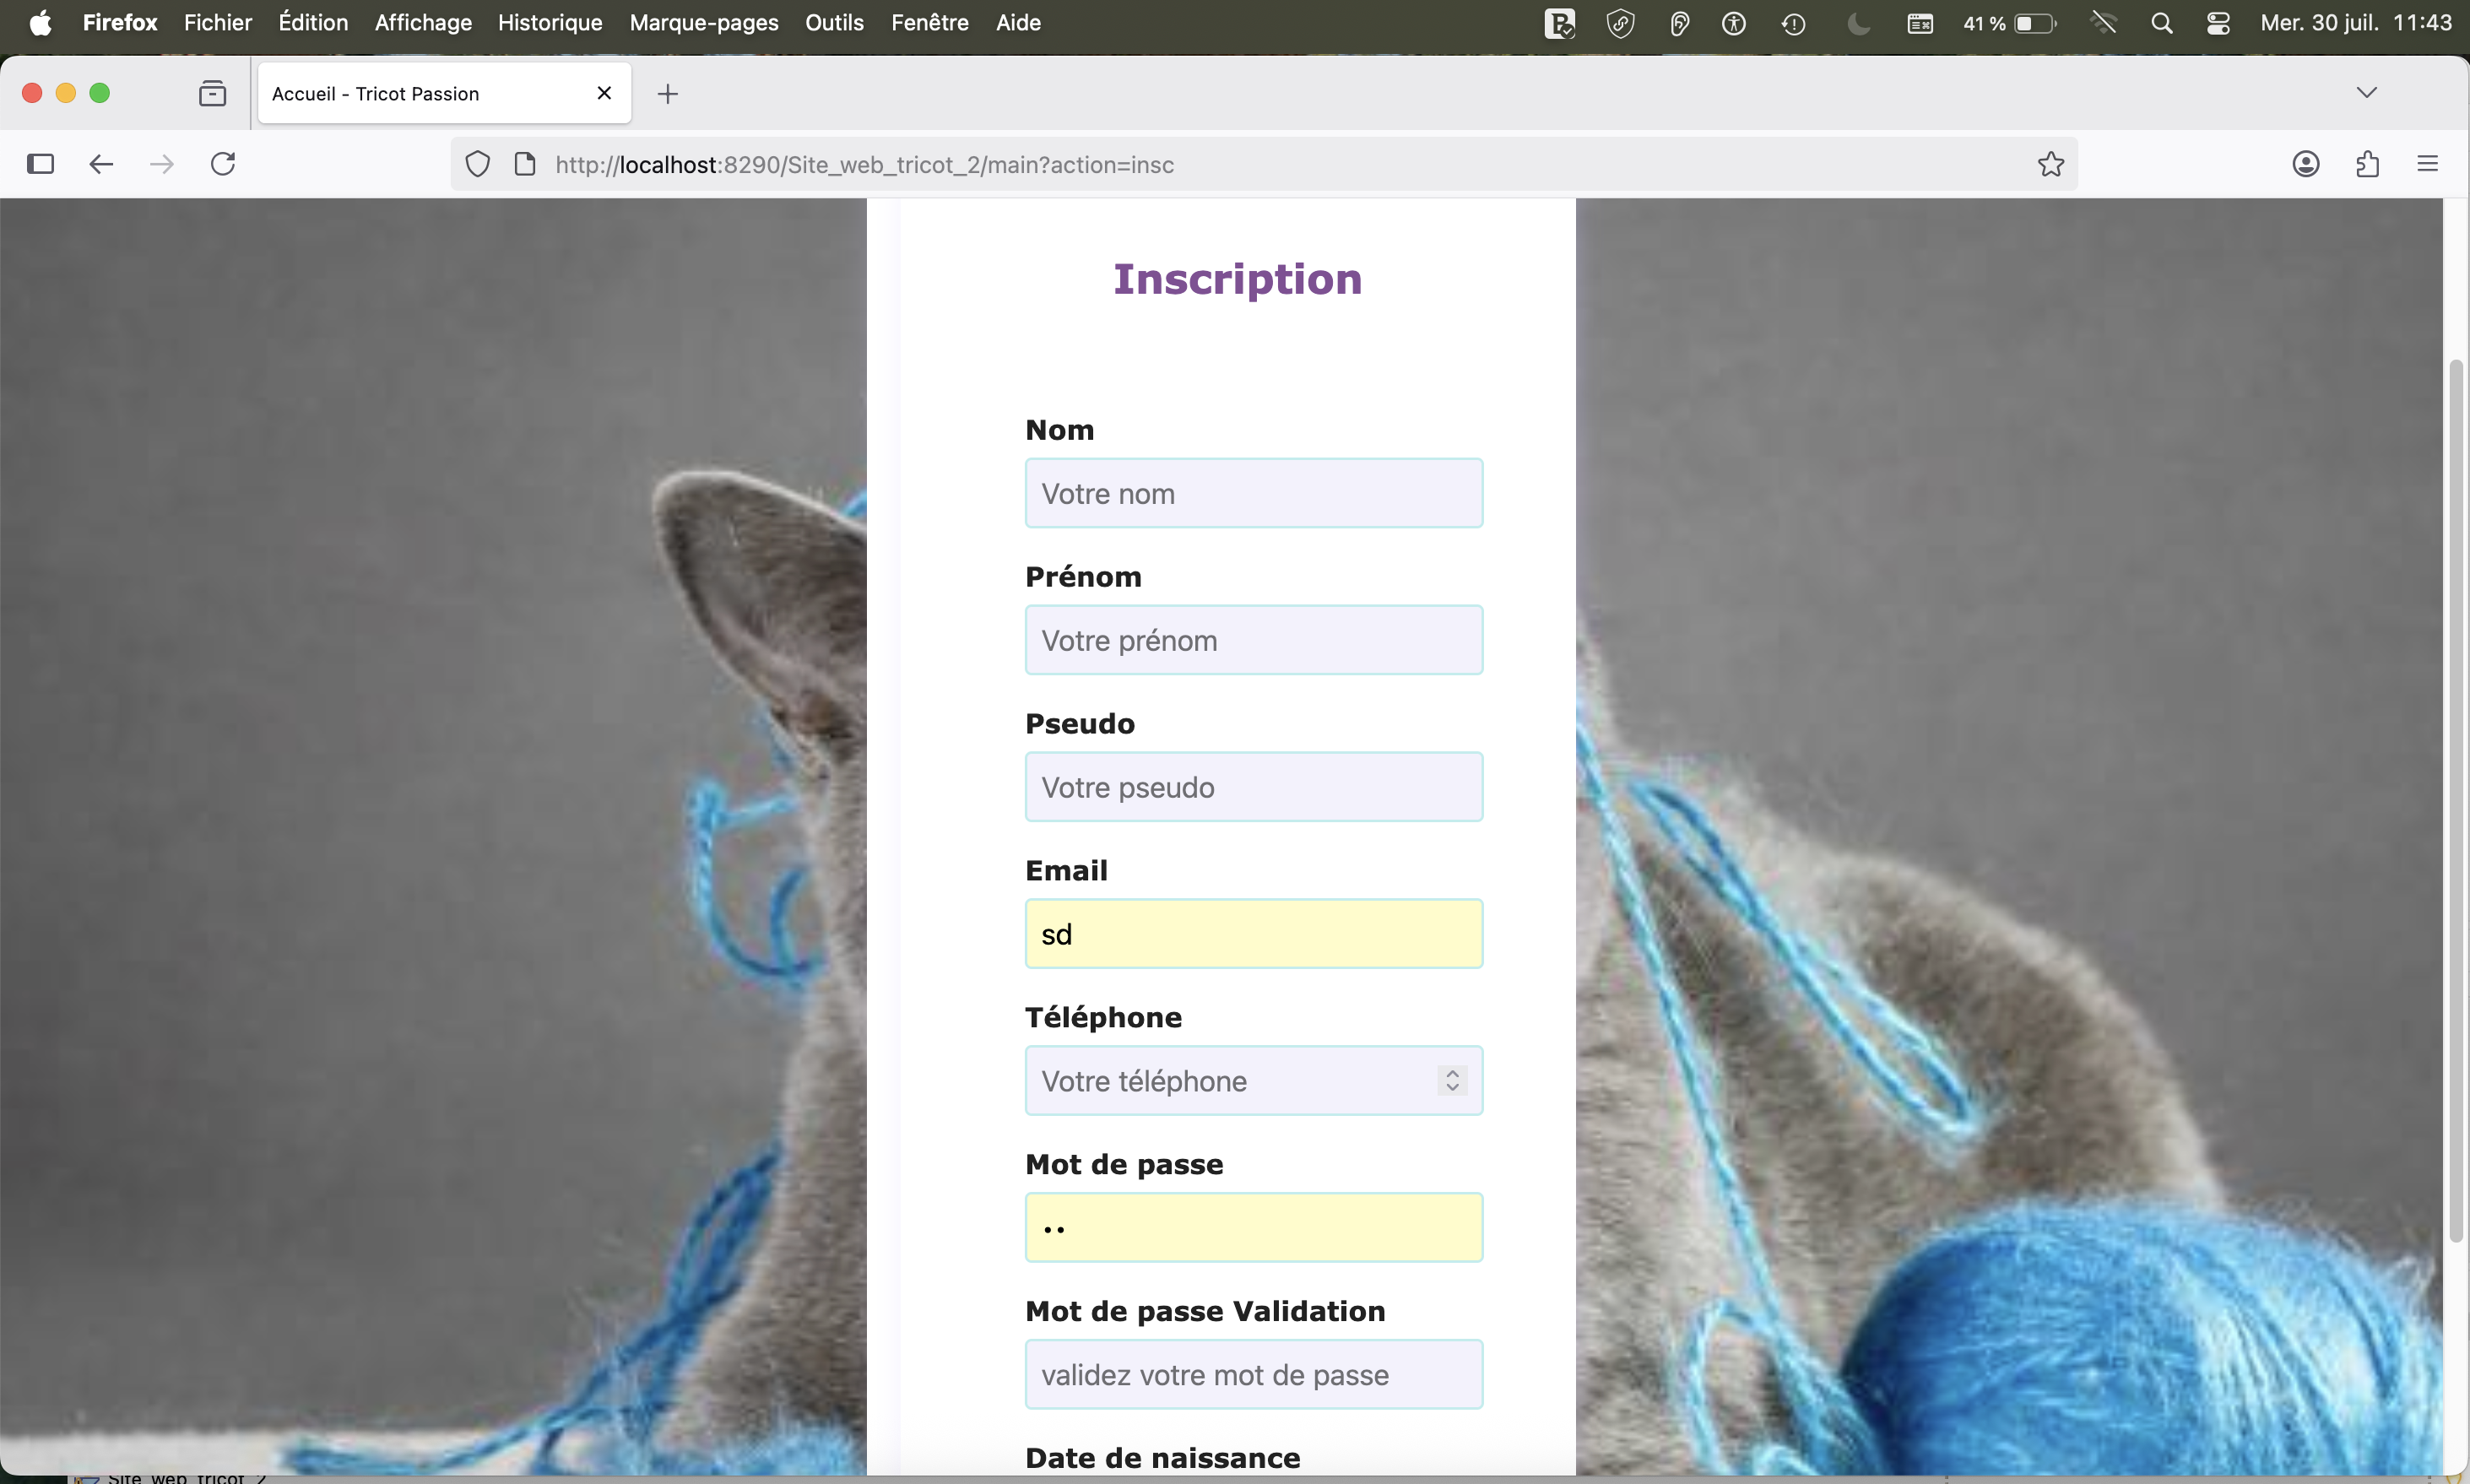
Task: Click the telephone field stepper up arrow
Action: click(x=1451, y=1073)
